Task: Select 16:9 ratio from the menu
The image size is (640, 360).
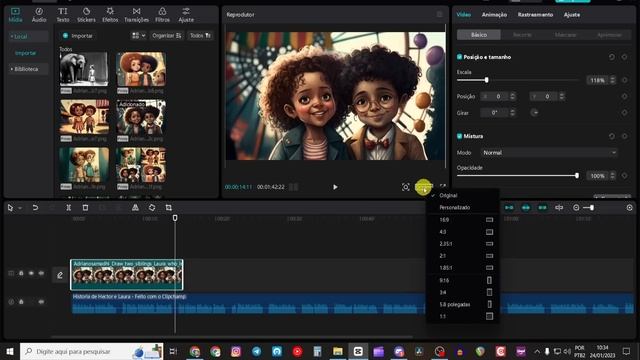Action: [x=462, y=220]
